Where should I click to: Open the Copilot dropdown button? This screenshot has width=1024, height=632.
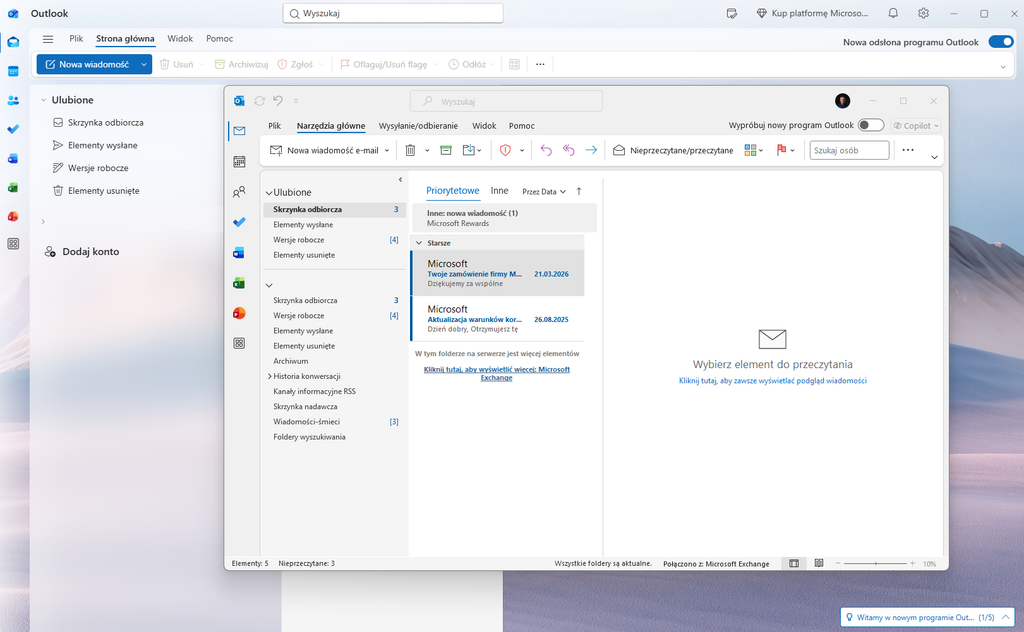916,125
